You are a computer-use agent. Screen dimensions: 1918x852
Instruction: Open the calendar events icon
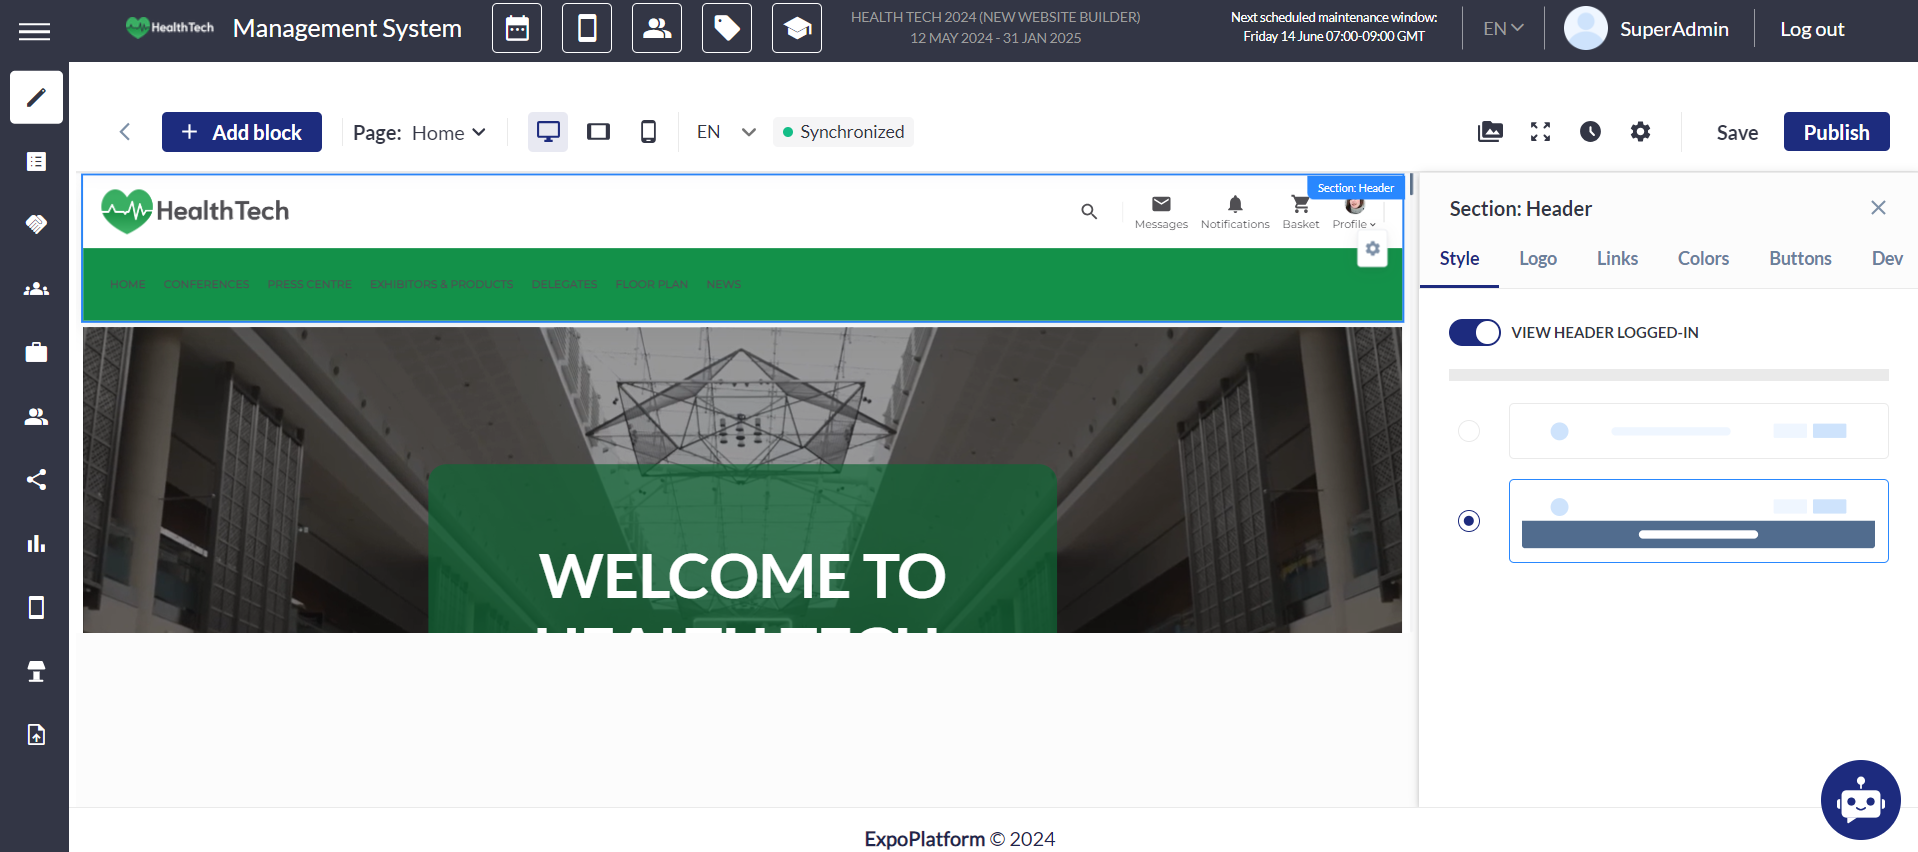pos(517,28)
